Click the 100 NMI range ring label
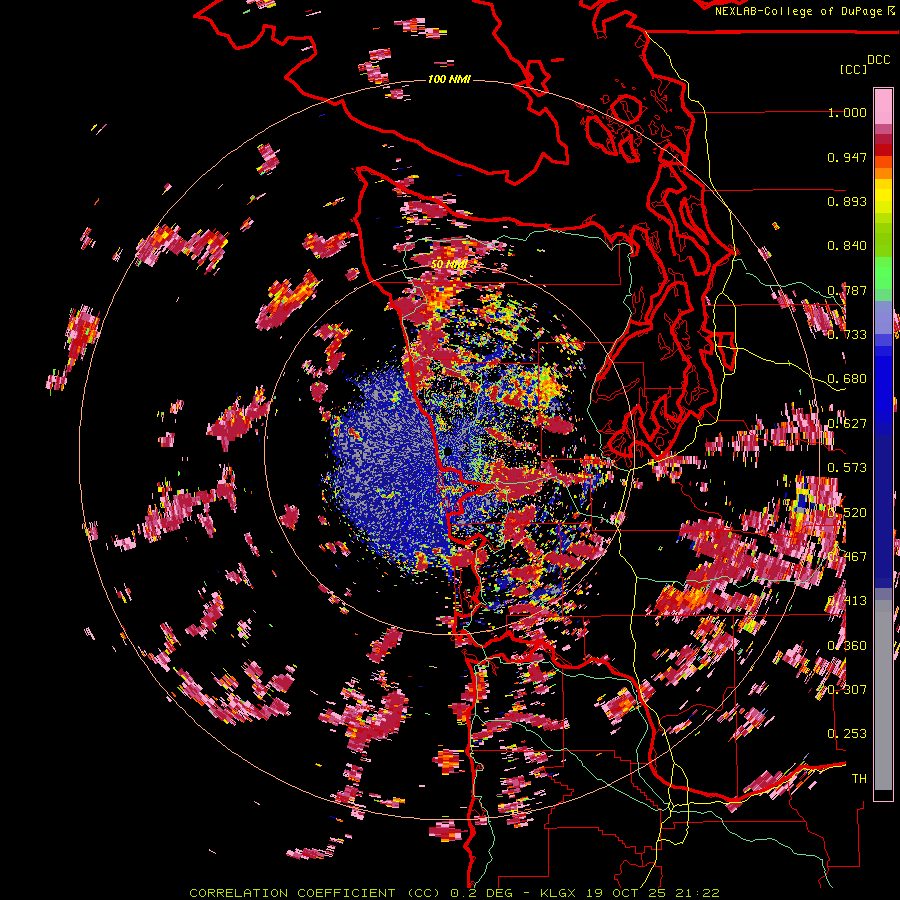Viewport: 900px width, 900px height. pos(449,79)
